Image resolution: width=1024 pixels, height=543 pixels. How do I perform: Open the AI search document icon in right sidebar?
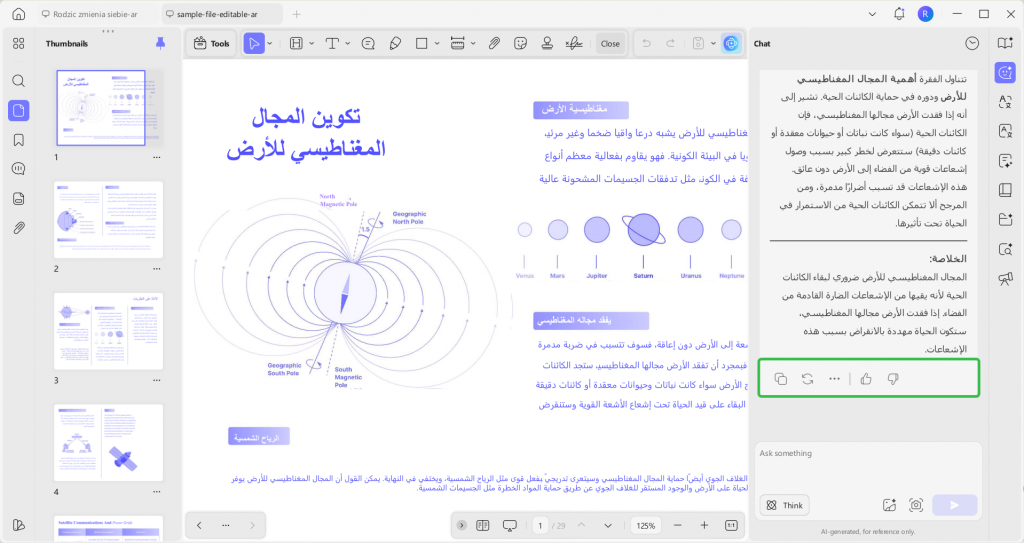(1006, 249)
